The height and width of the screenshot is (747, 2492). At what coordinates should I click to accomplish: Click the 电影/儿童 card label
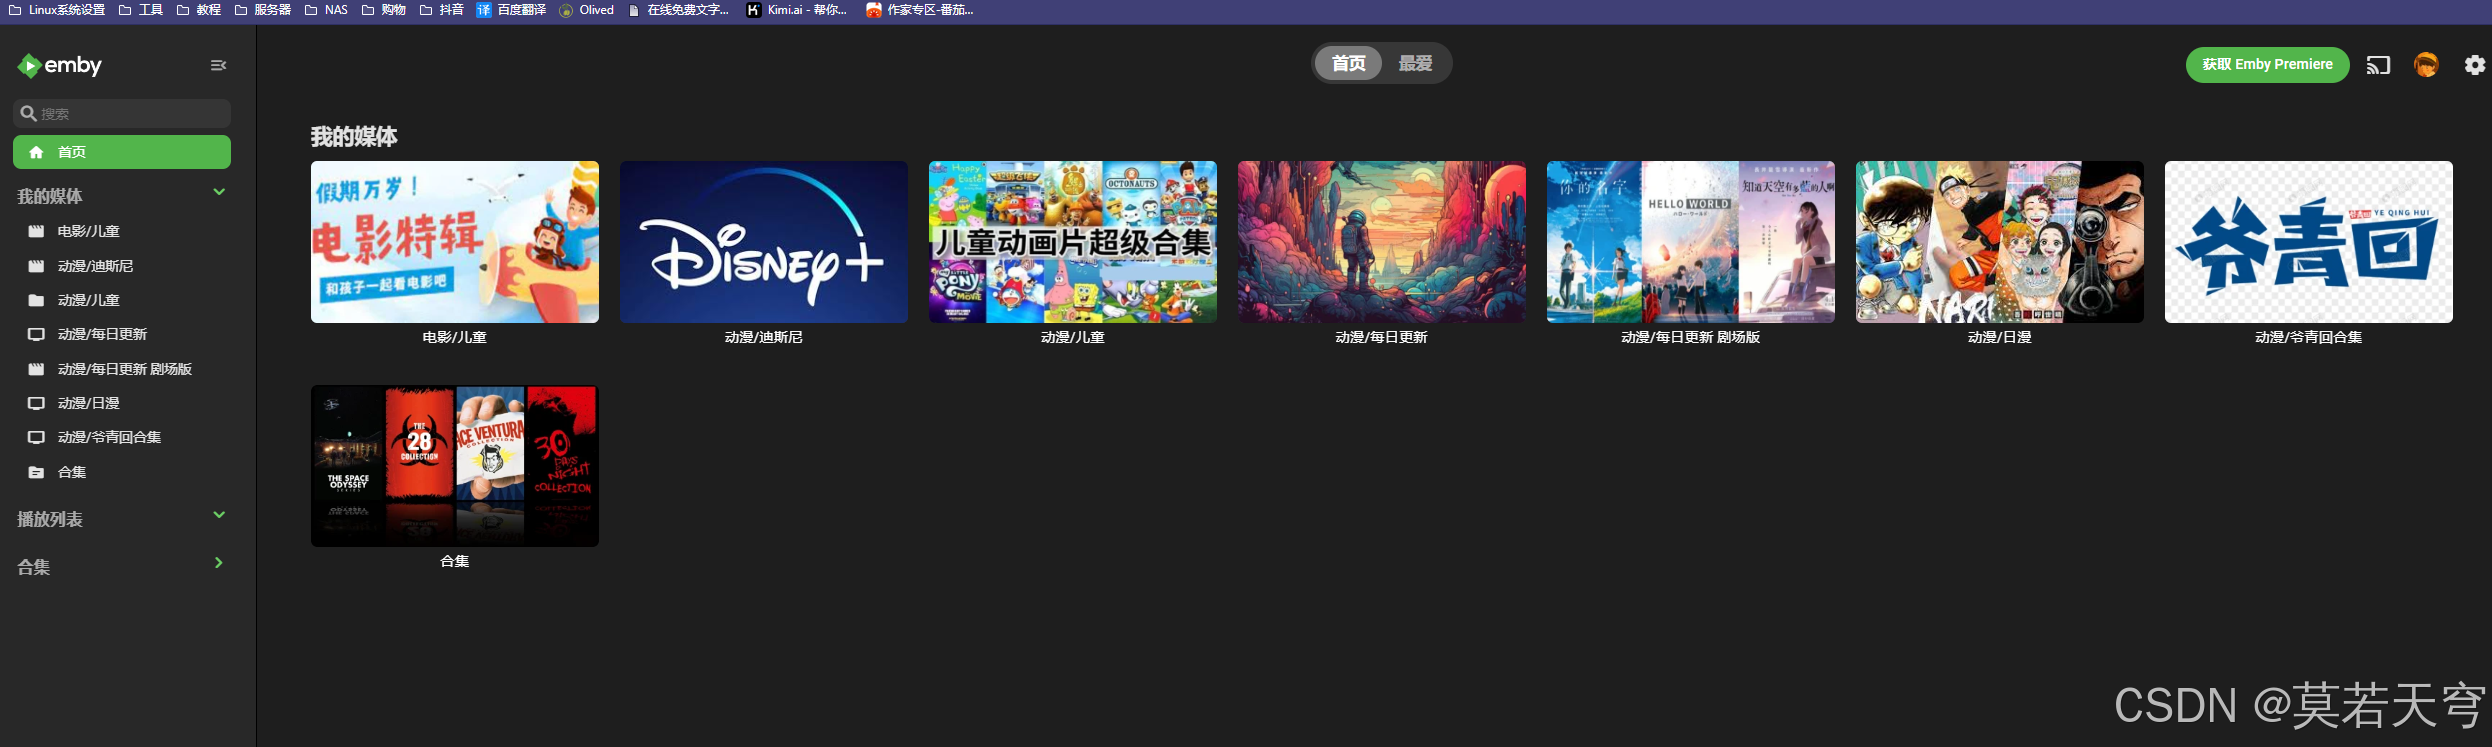coord(455,337)
